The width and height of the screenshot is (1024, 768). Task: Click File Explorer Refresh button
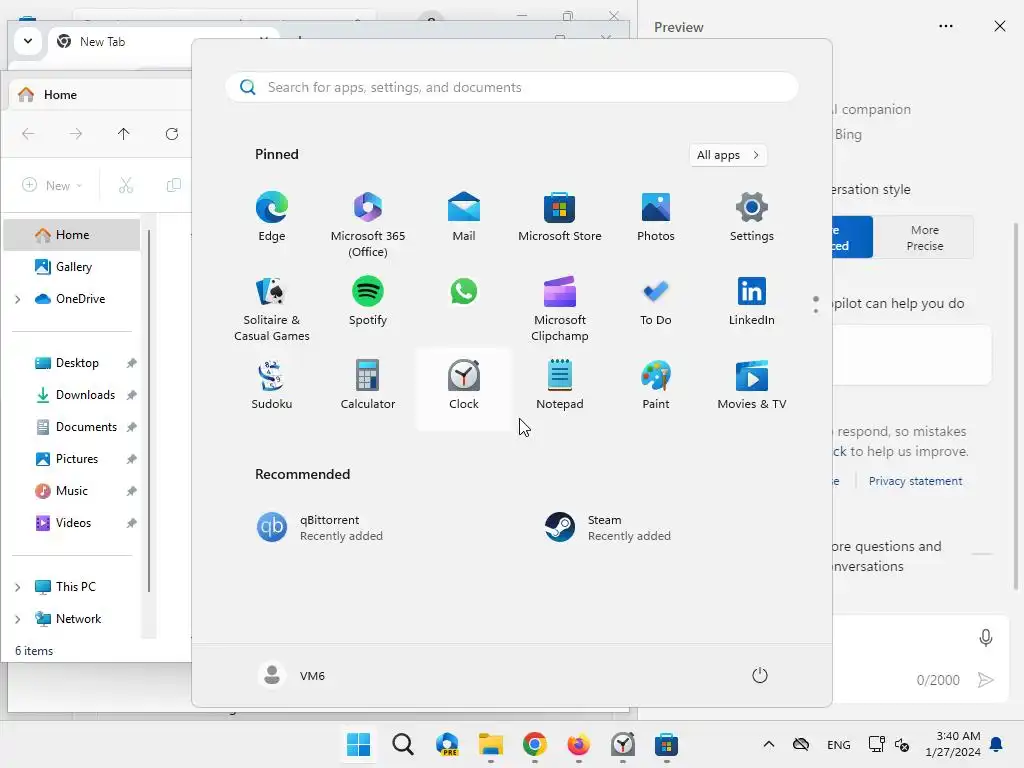click(172, 134)
